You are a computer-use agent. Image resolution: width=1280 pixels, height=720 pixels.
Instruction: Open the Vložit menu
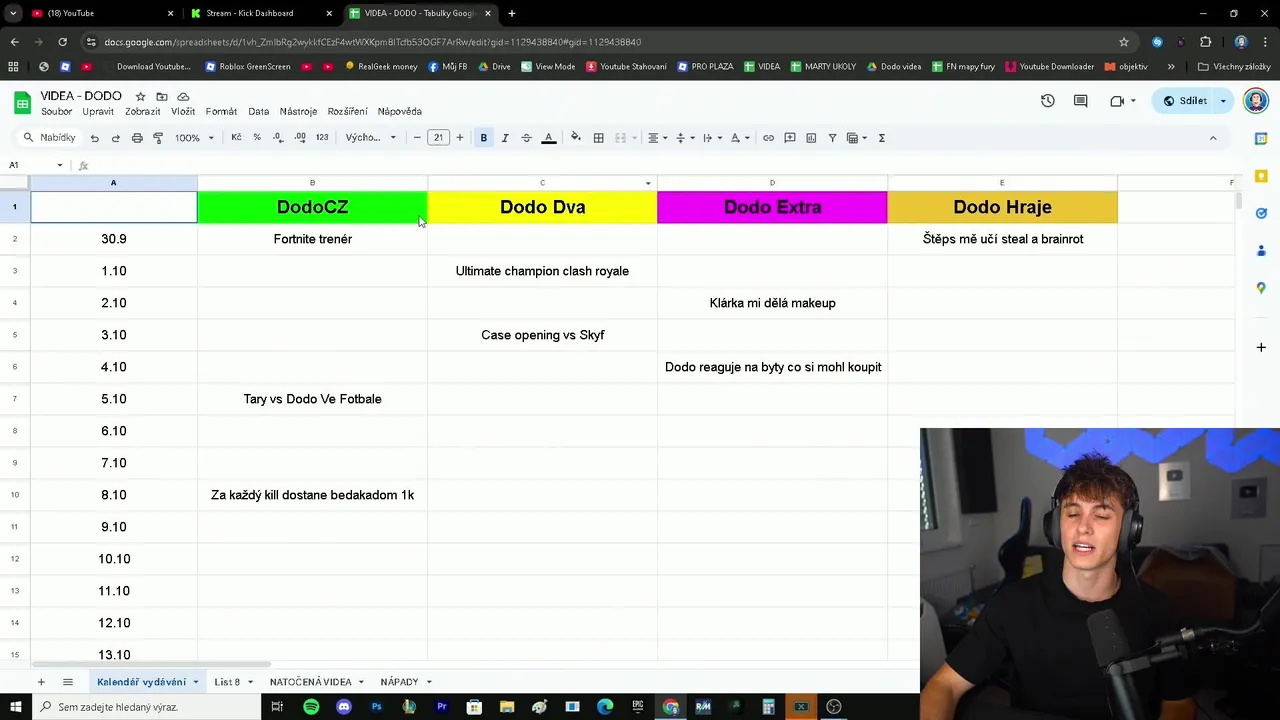click(x=183, y=112)
